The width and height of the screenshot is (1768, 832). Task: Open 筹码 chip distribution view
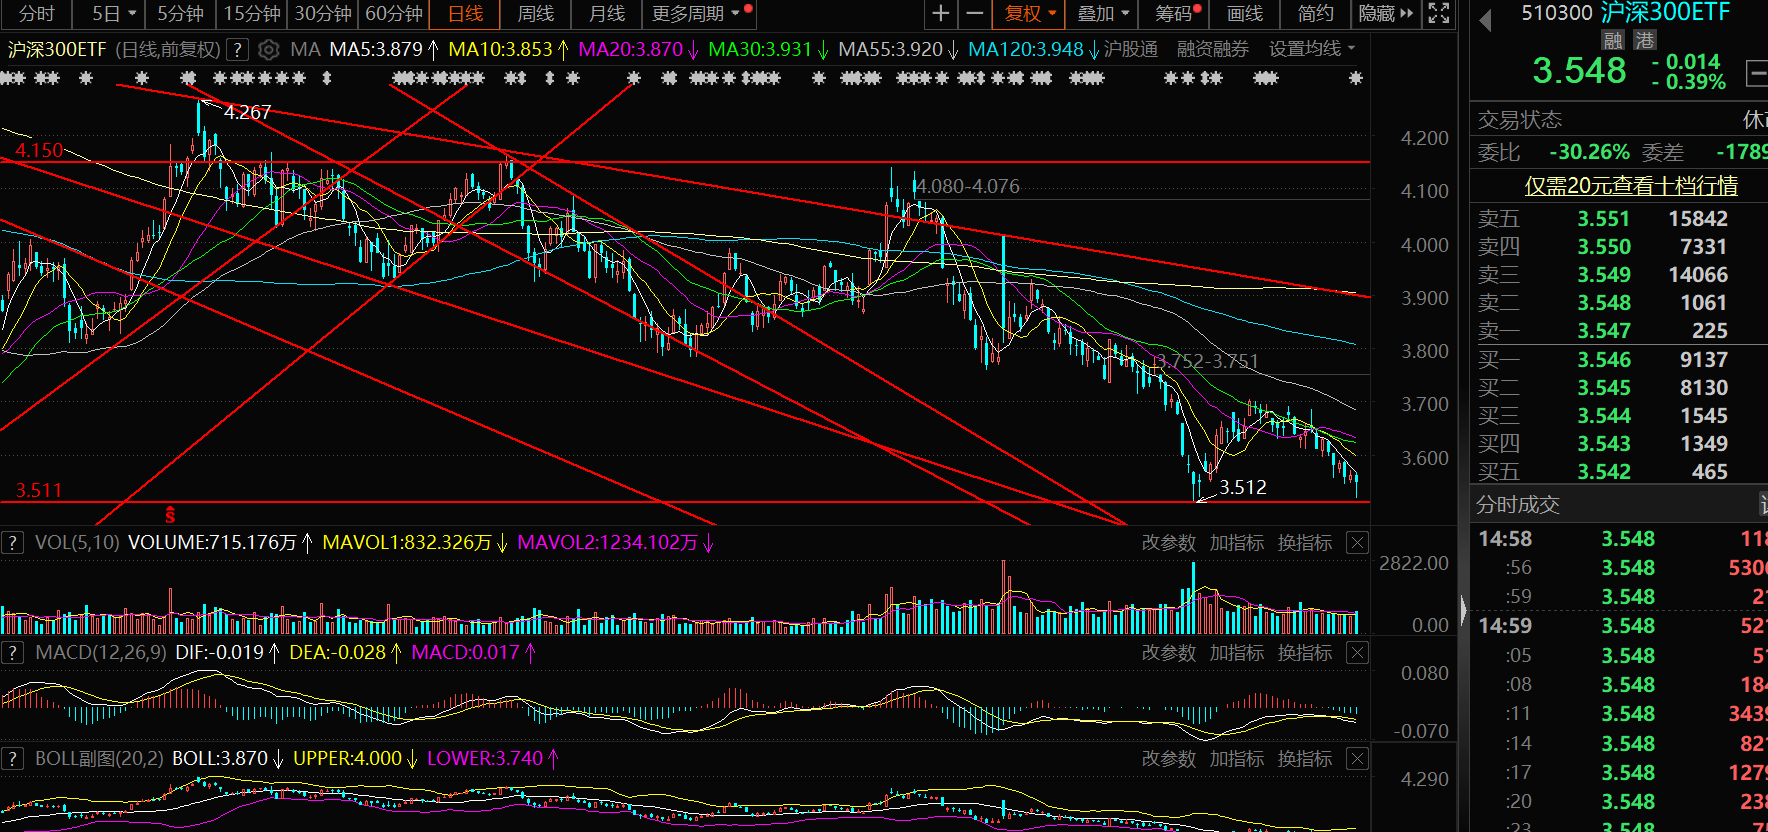click(1174, 14)
